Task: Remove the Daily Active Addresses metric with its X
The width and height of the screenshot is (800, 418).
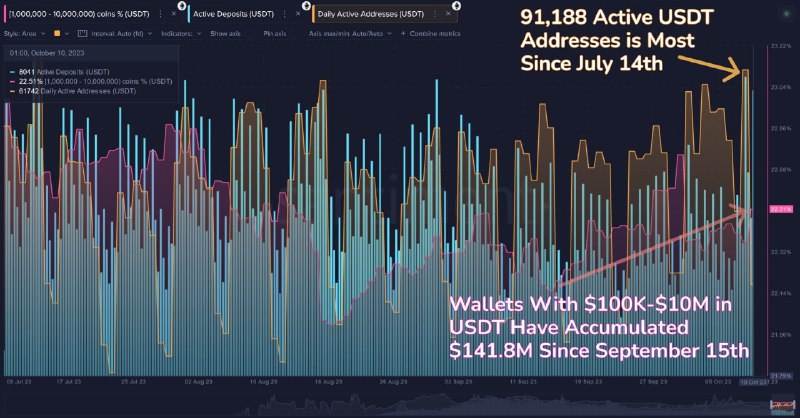Action: point(448,14)
